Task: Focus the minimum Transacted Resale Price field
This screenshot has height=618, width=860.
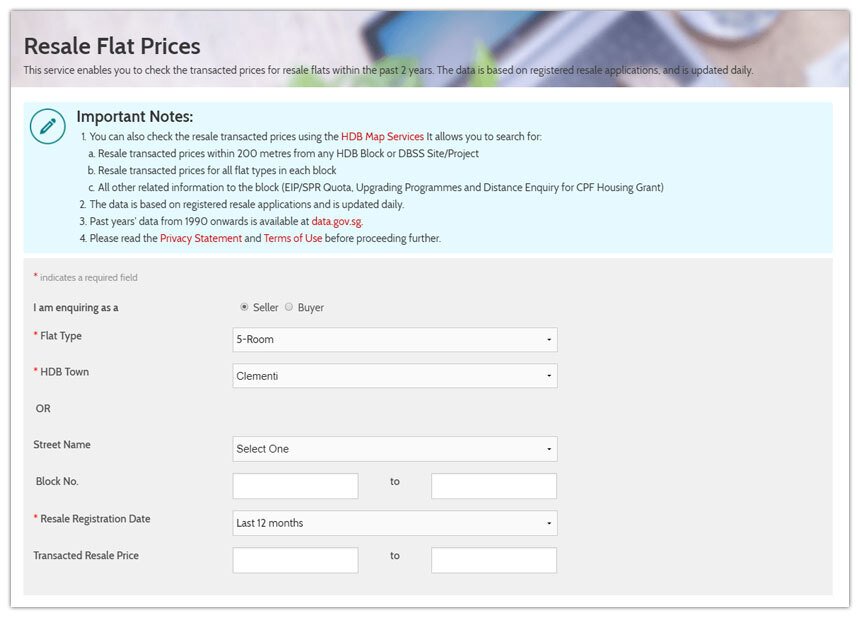Action: click(x=295, y=560)
